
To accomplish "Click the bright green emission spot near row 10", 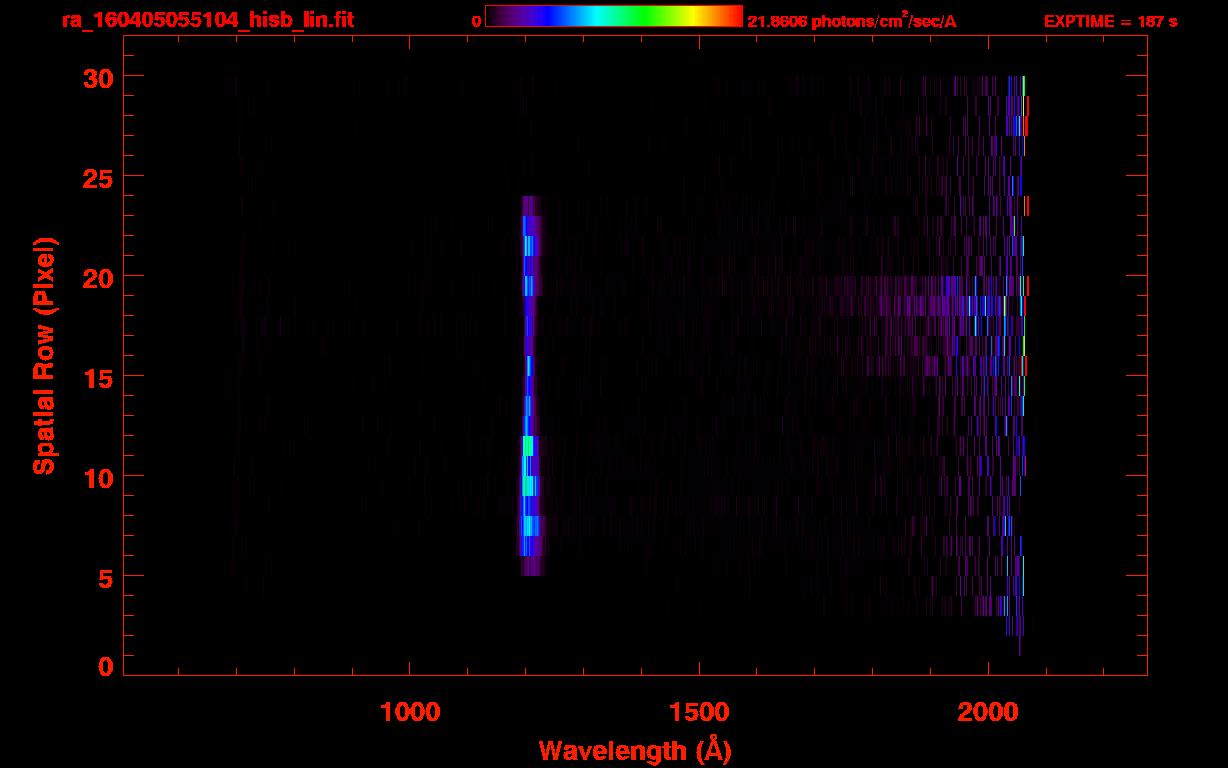I will pyautogui.click(x=528, y=486).
